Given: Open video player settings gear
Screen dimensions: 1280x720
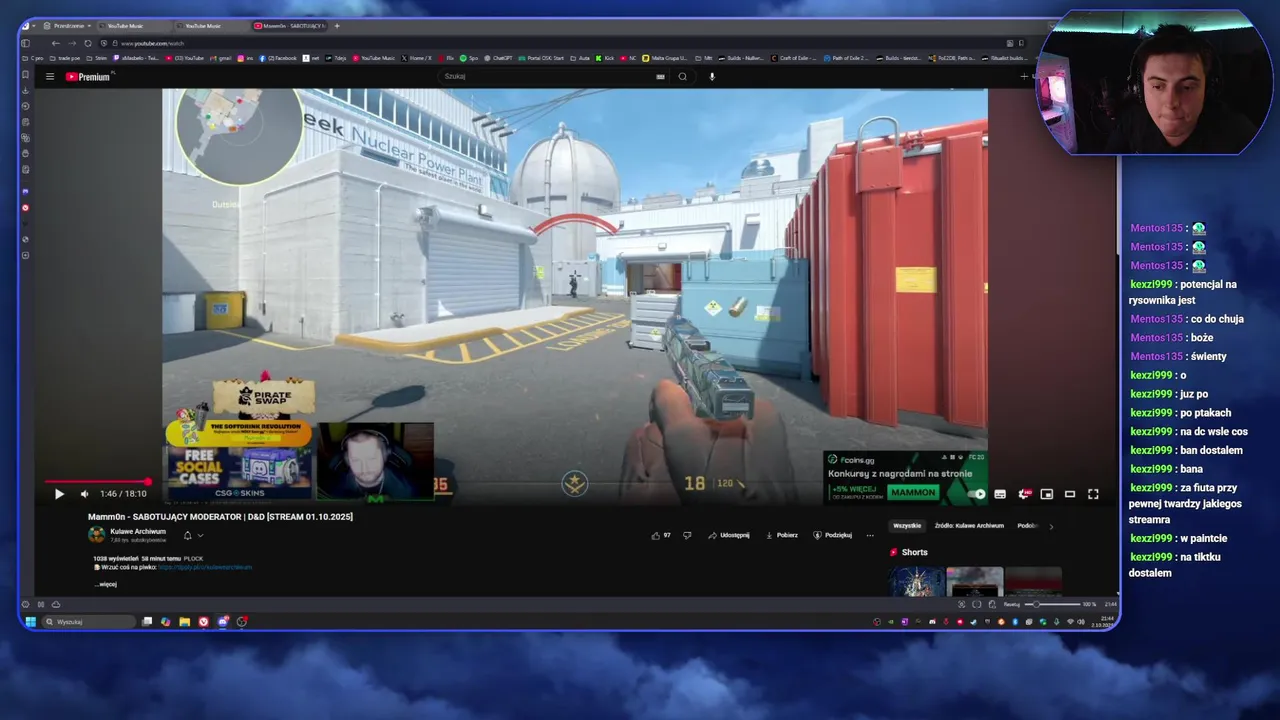Looking at the screenshot, I should [x=1023, y=494].
